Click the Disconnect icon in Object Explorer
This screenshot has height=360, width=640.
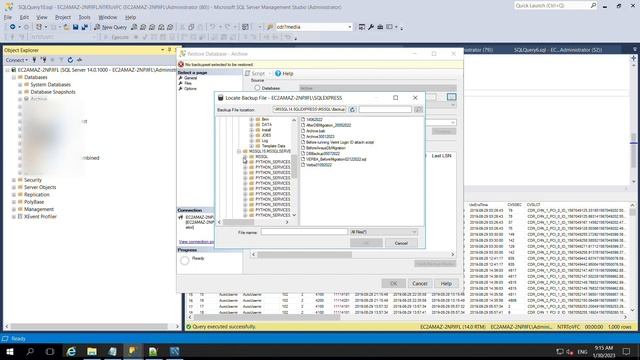43,60
